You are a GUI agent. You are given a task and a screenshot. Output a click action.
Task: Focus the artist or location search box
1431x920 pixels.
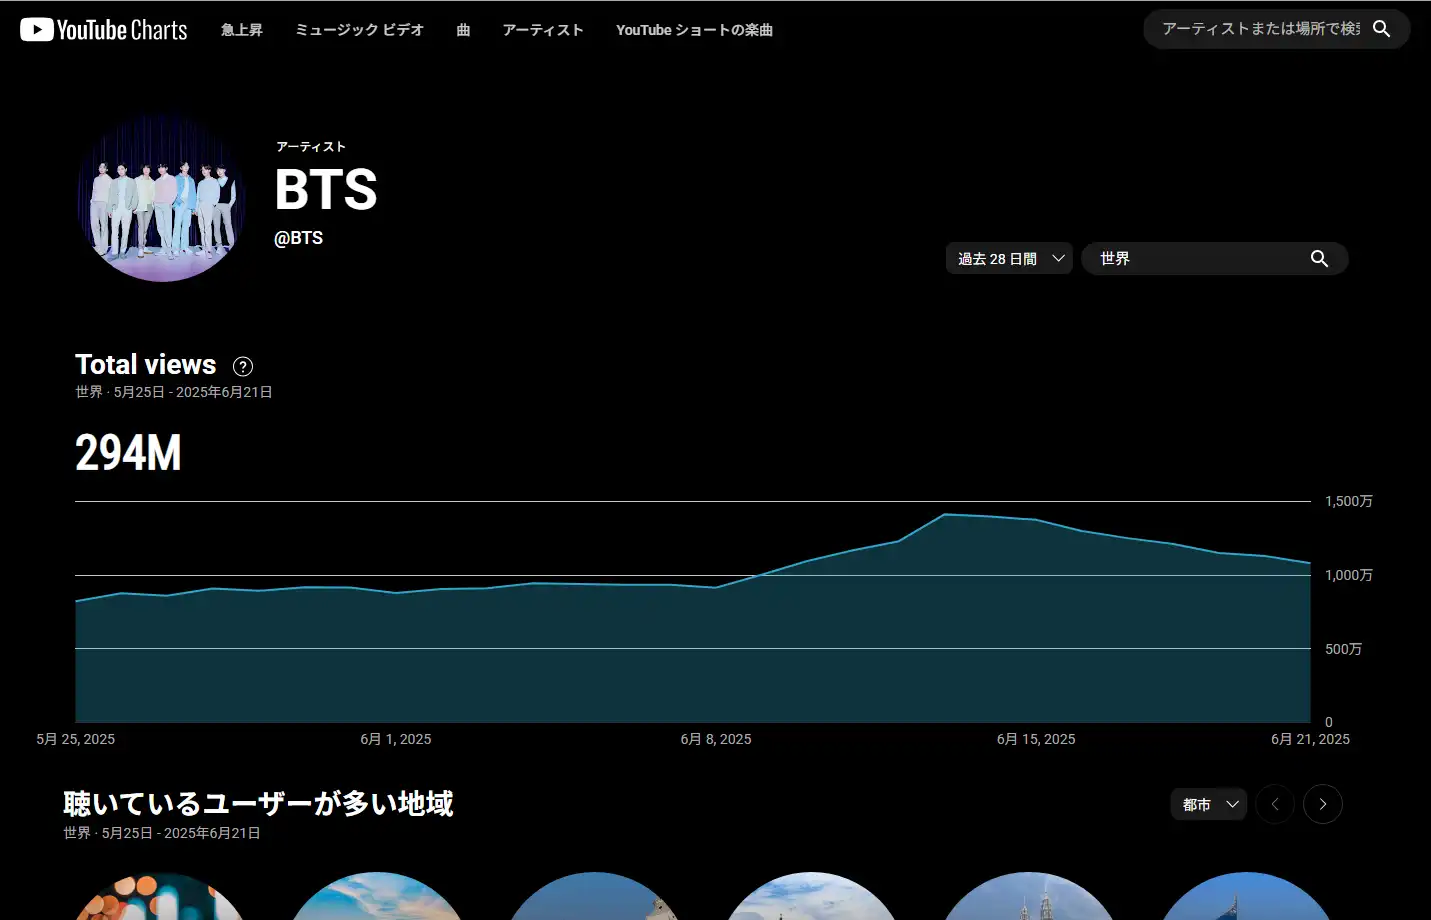[x=1260, y=29]
